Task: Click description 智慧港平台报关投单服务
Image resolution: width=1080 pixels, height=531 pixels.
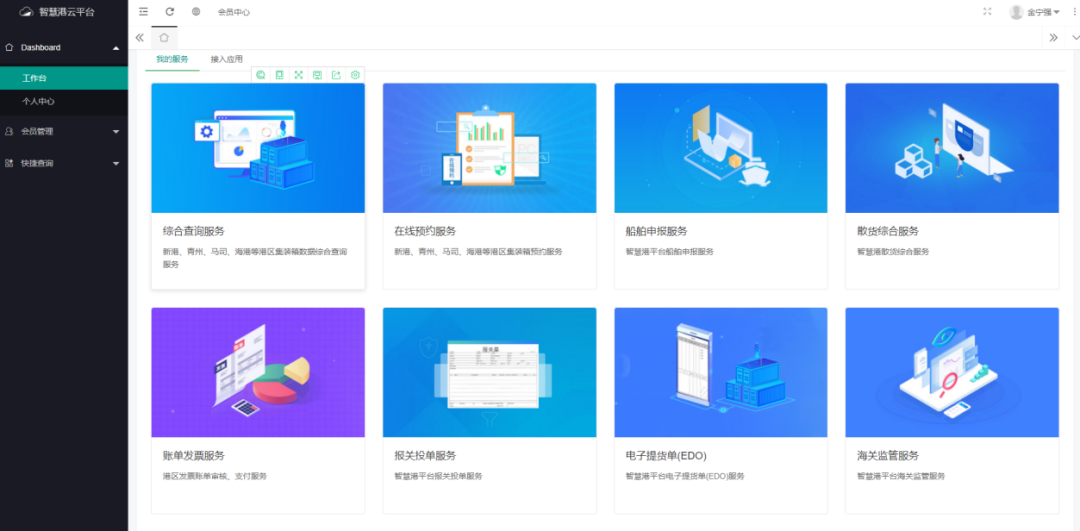Action: pos(438,476)
